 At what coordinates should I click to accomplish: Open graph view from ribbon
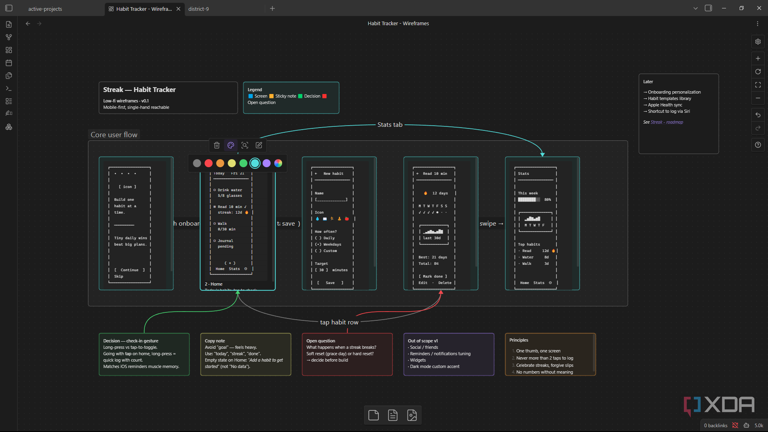9,37
